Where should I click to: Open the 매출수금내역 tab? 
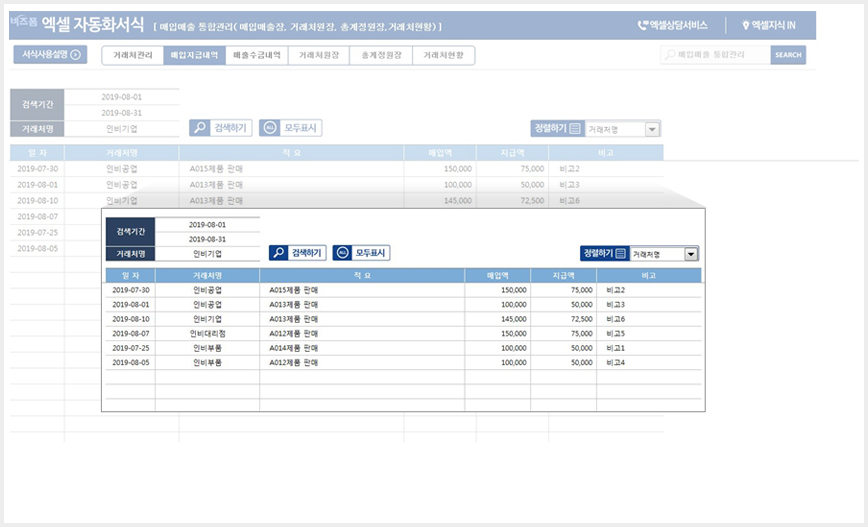[257, 55]
